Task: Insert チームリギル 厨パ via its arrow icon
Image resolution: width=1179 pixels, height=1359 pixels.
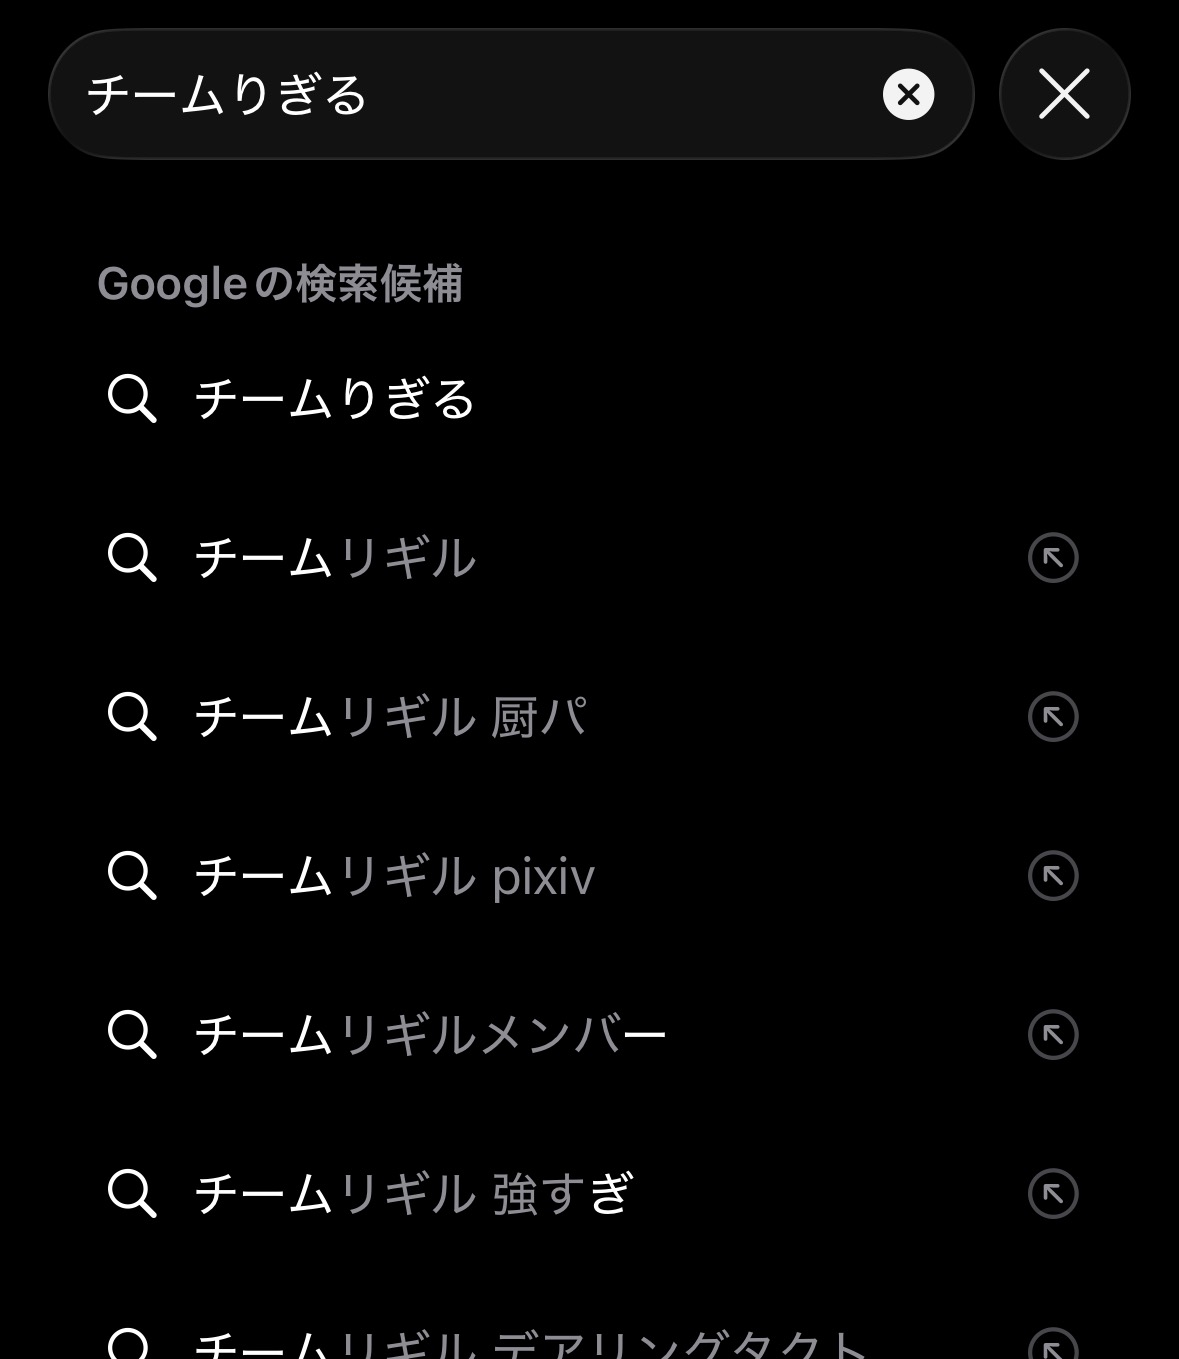Action: click(1053, 717)
